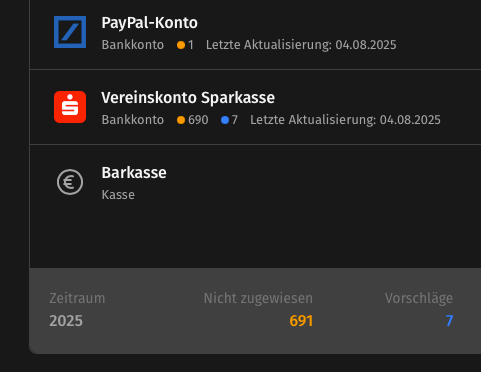This screenshot has height=372, width=481.
Task: Click the Nicht zugewiesen label
Action: pos(258,298)
